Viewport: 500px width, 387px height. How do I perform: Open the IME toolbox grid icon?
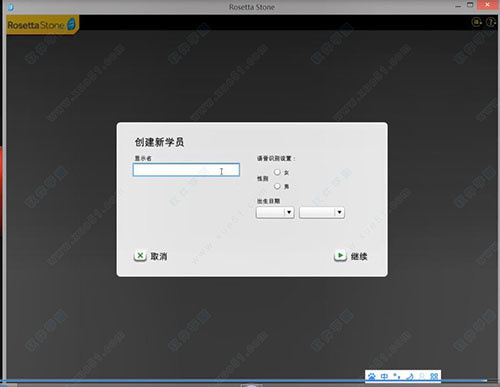[434, 376]
